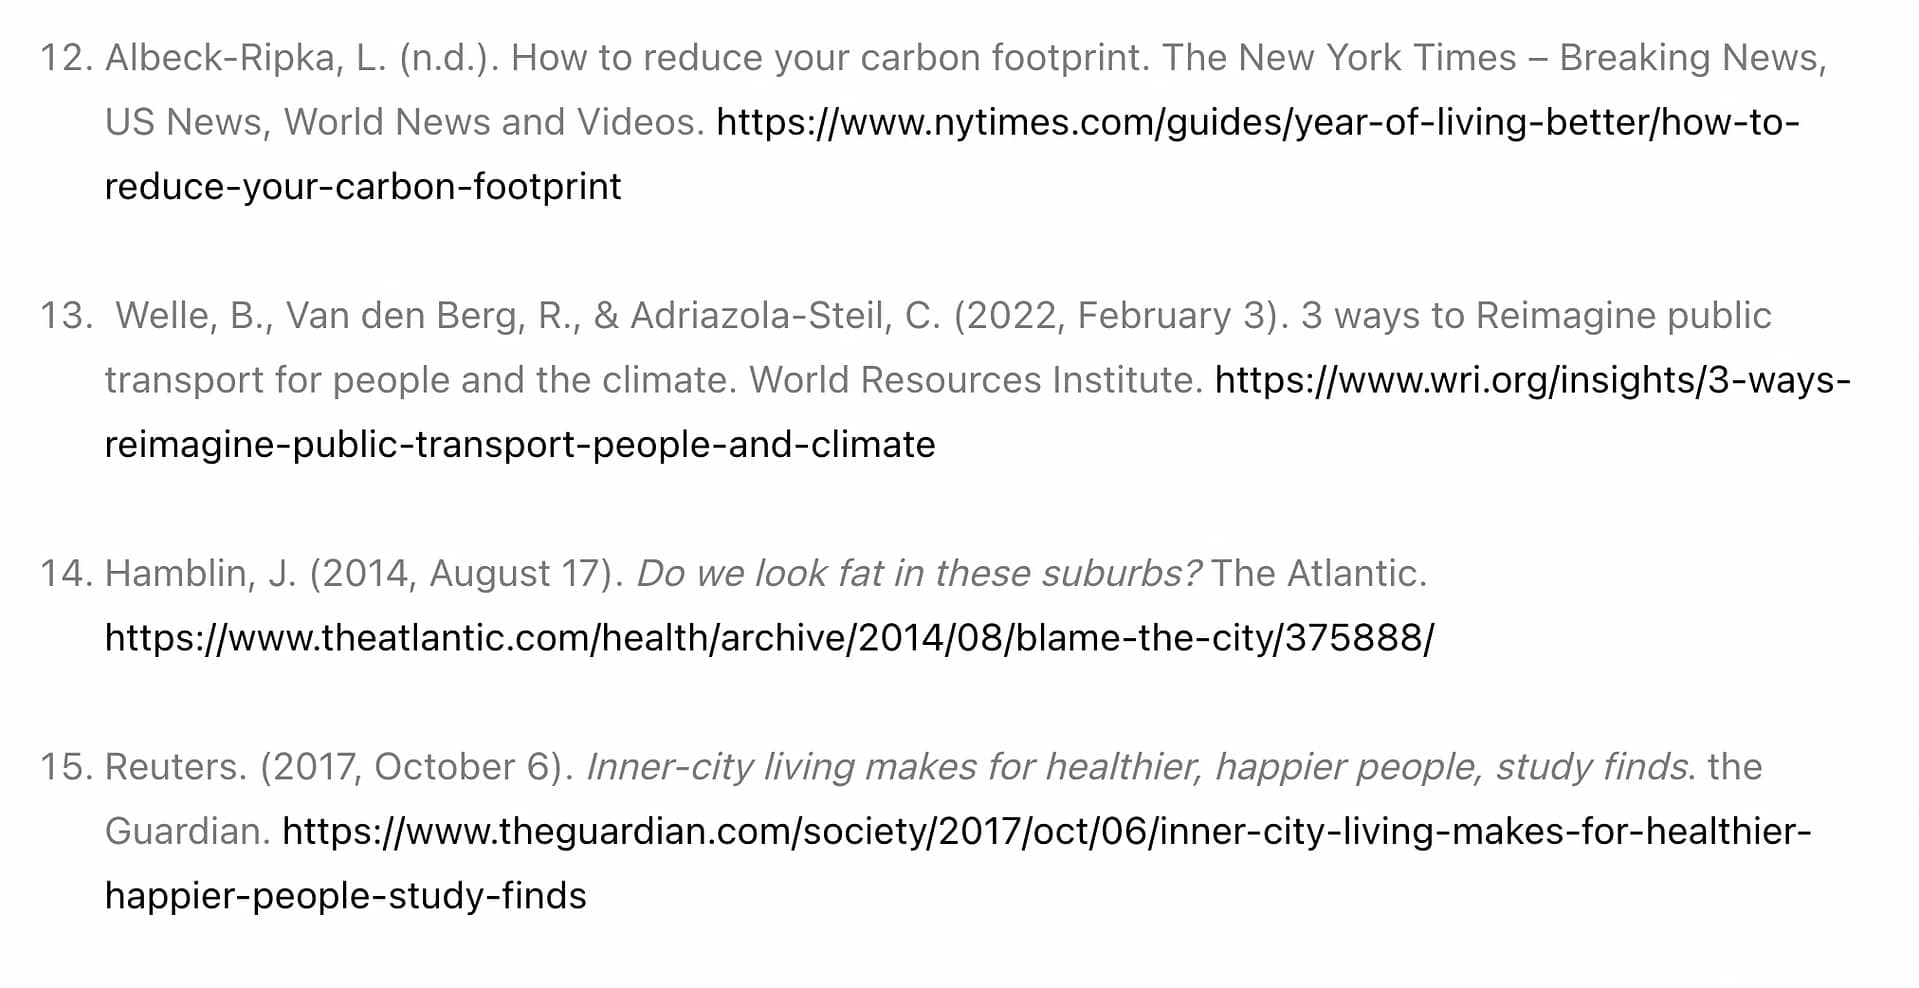The image size is (1919, 988).
Task: Open the wri.org insights link
Action: click(1533, 380)
